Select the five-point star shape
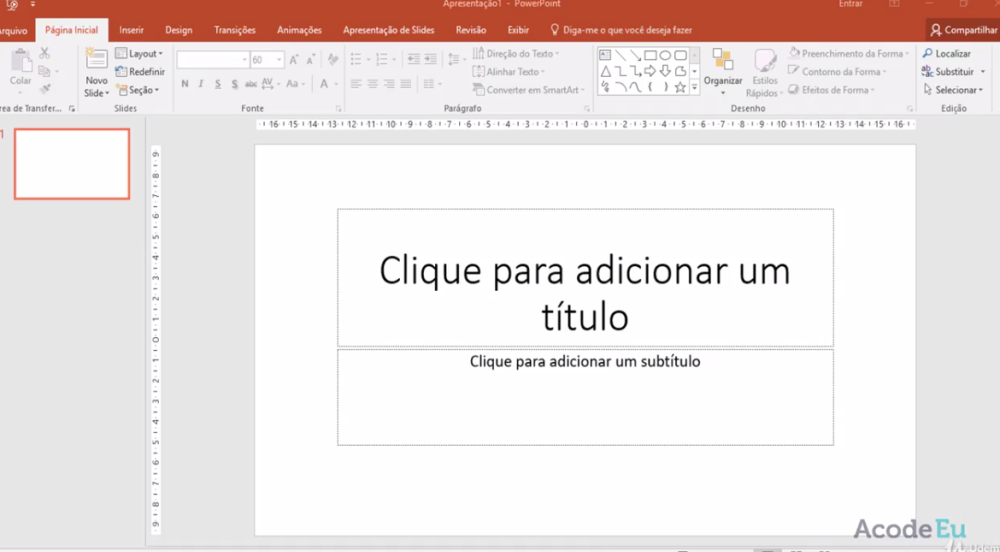Viewport: 1000px width, 552px height. (680, 87)
